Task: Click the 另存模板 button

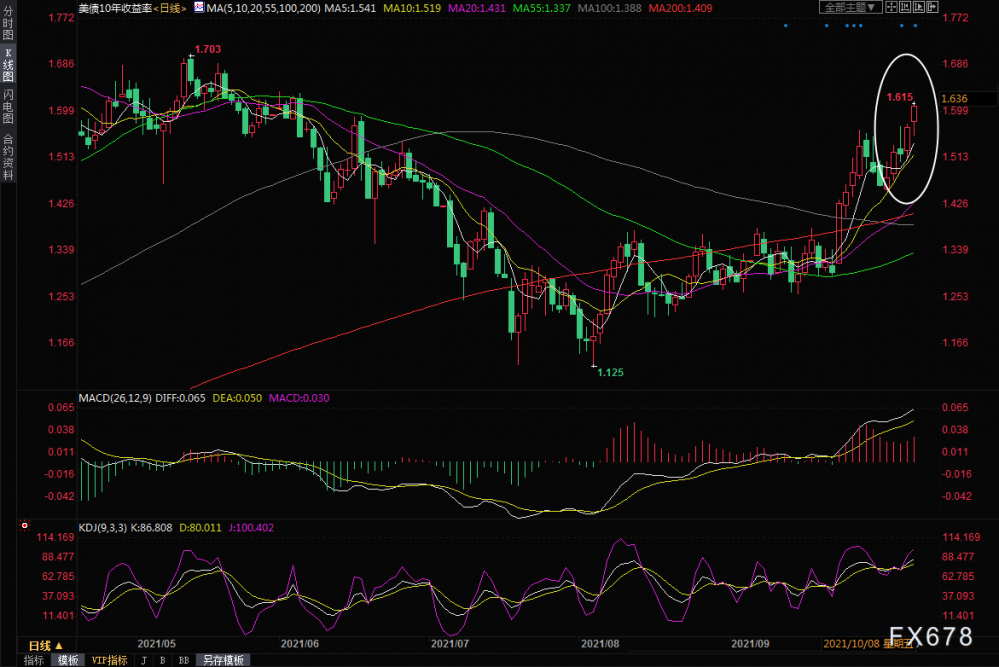Action: [x=223, y=660]
